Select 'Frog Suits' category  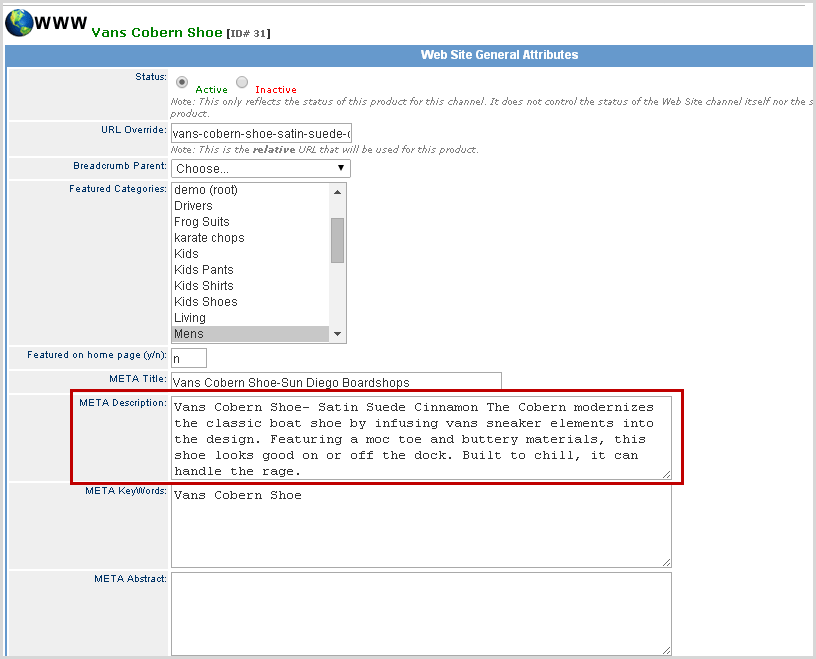(x=250, y=222)
